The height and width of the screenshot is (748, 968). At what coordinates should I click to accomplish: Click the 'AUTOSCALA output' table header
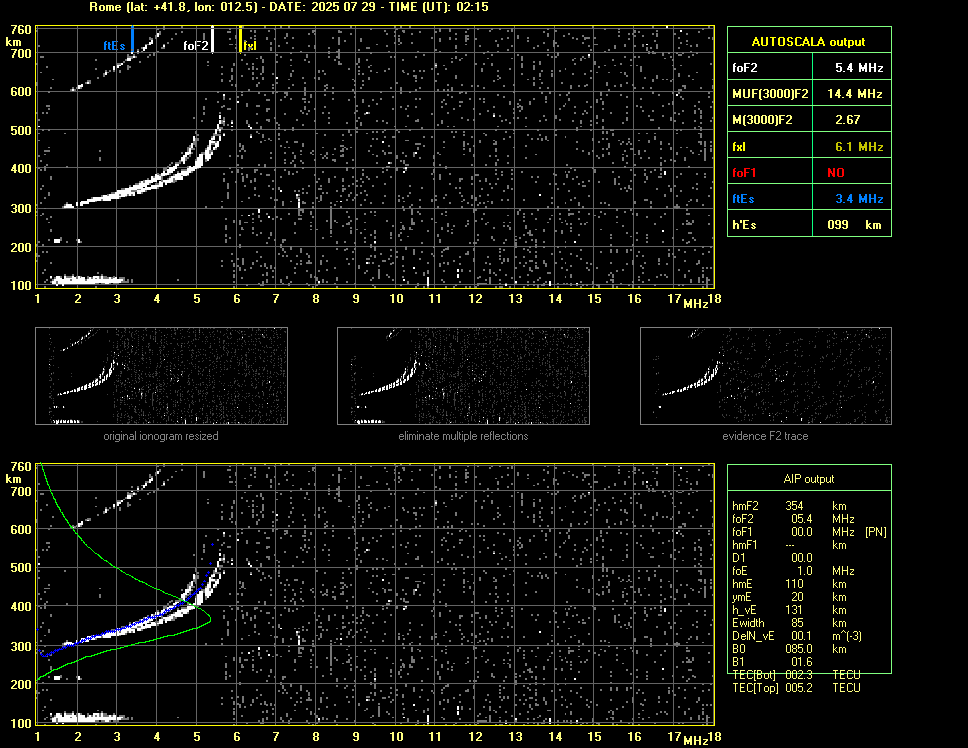click(x=809, y=41)
